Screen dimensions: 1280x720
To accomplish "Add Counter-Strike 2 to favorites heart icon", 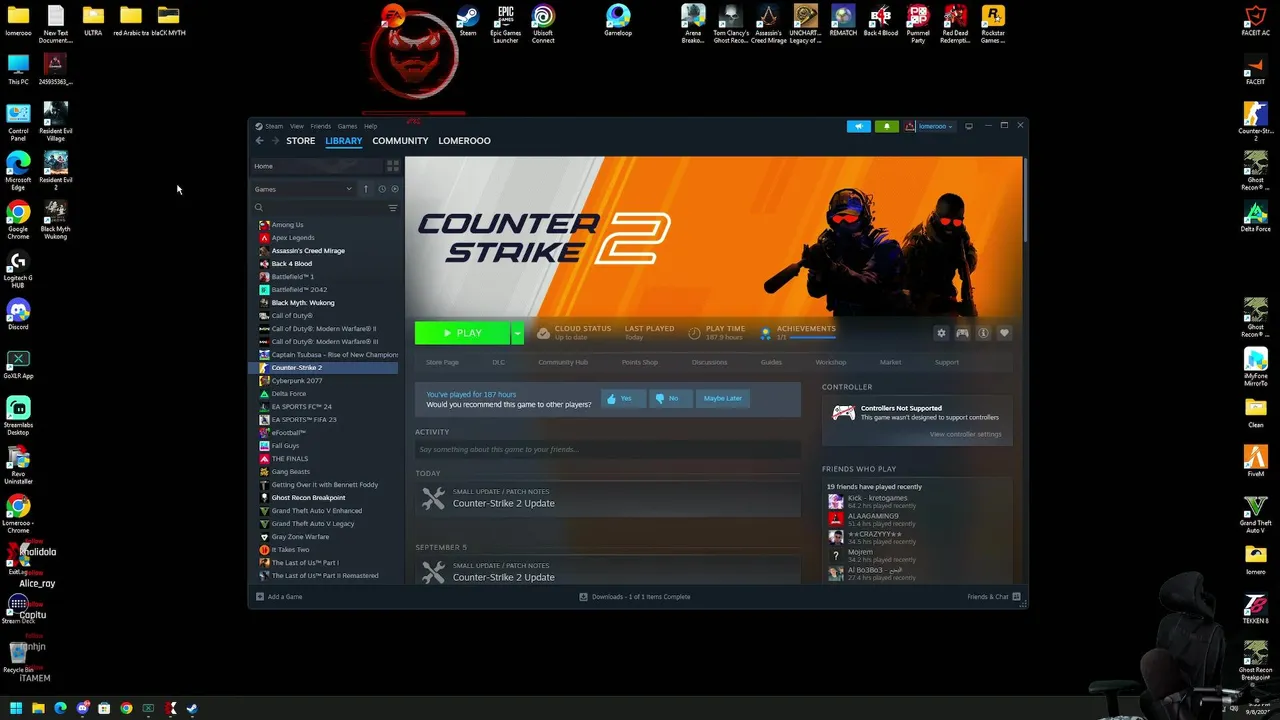I will point(1004,333).
